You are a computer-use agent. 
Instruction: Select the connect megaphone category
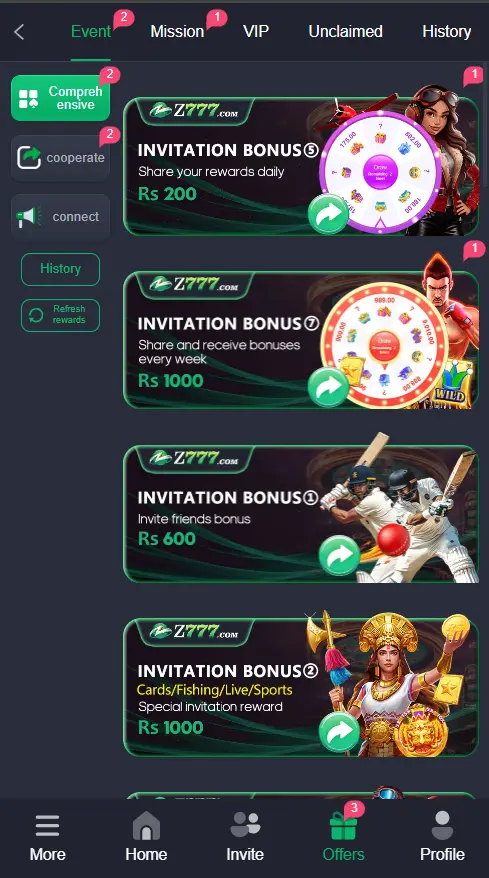60,217
